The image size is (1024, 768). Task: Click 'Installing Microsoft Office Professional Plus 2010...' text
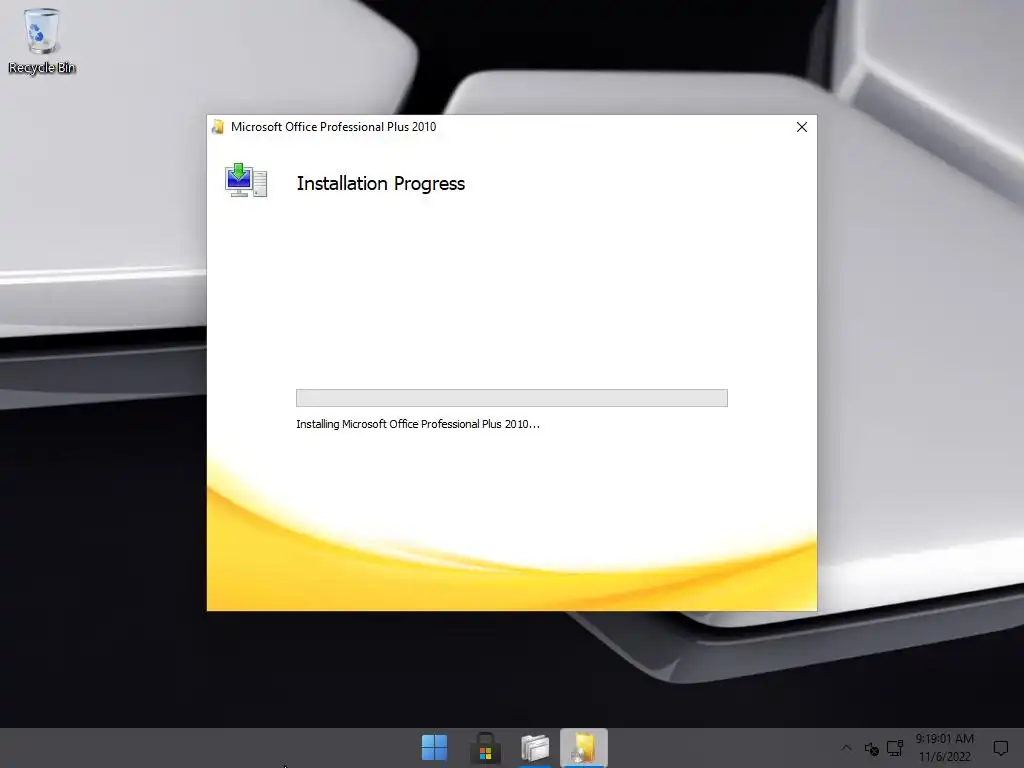[x=418, y=424]
